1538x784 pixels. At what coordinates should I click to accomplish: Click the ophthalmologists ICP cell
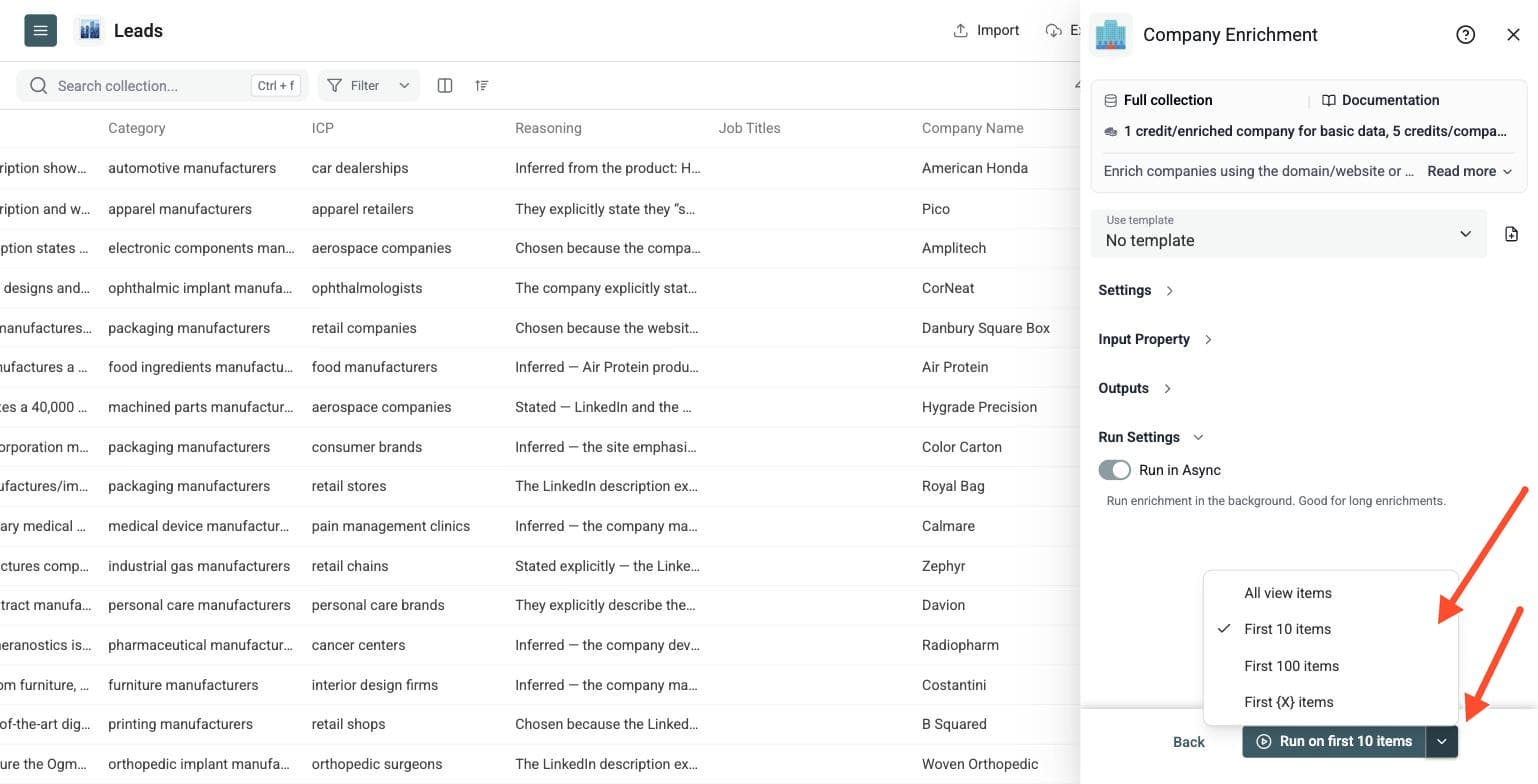(367, 288)
